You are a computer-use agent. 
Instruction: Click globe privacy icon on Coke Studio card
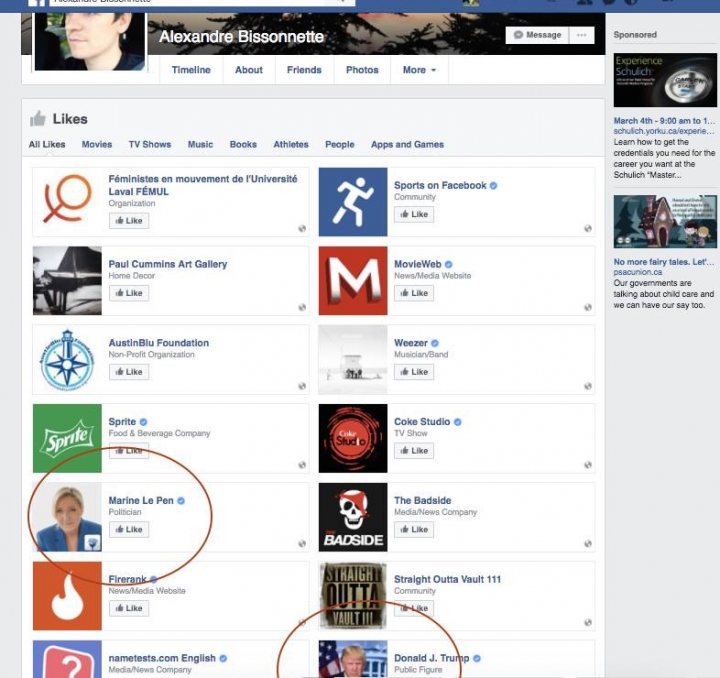588,465
